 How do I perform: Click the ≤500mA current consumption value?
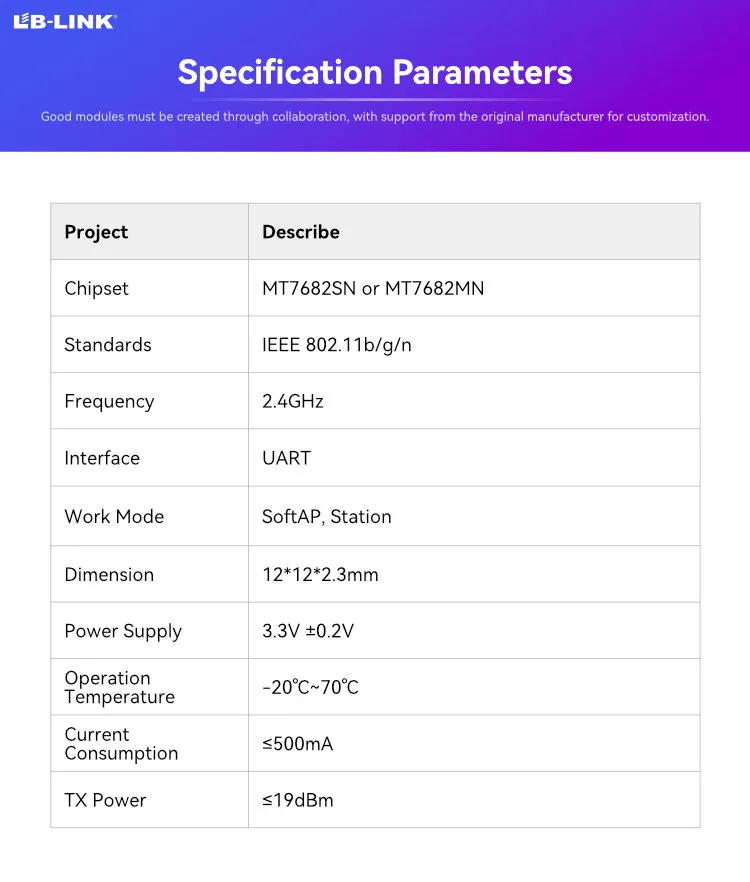[x=298, y=744]
